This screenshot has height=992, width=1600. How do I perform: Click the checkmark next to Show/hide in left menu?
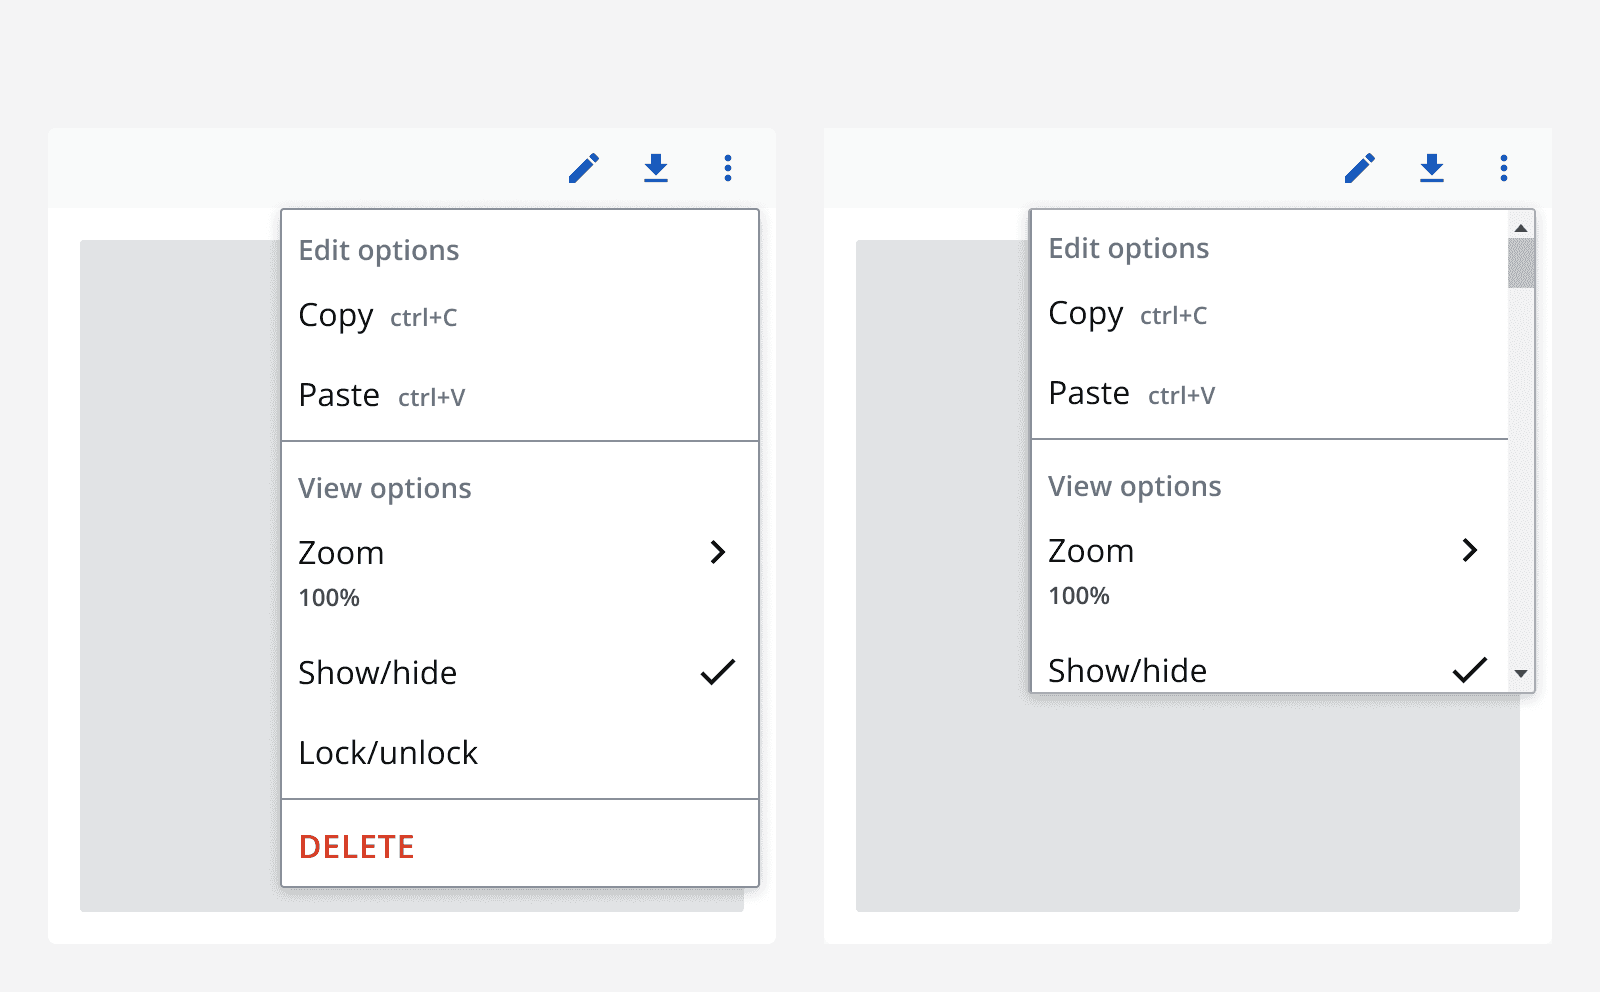click(718, 672)
